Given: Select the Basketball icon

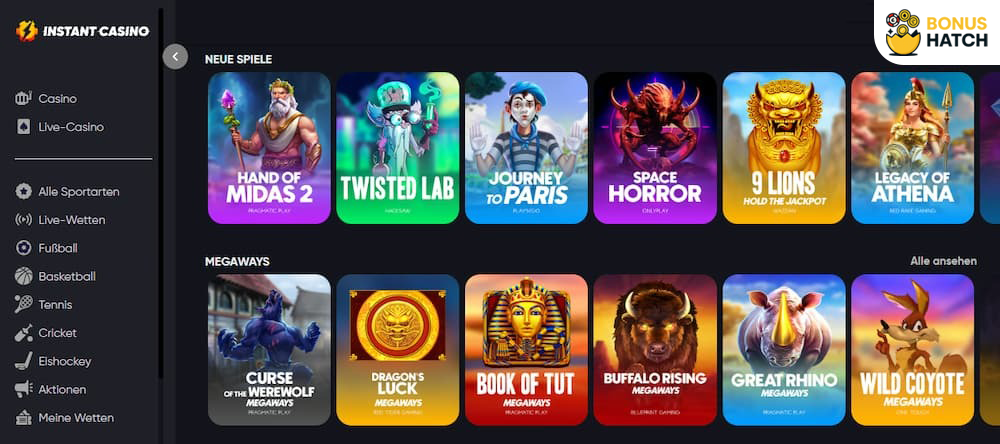Looking at the screenshot, I should click(x=23, y=276).
